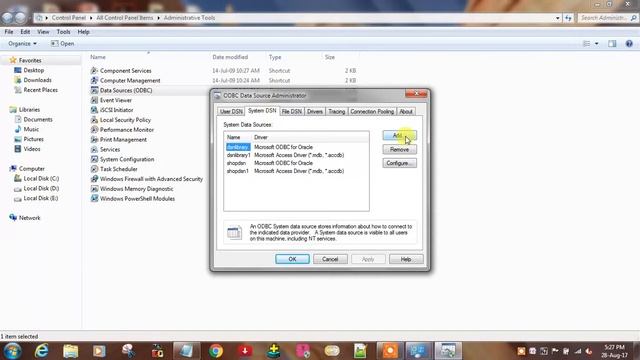Expand address bar history dropdown
This screenshot has width=640, height=360.
[x=558, y=18]
